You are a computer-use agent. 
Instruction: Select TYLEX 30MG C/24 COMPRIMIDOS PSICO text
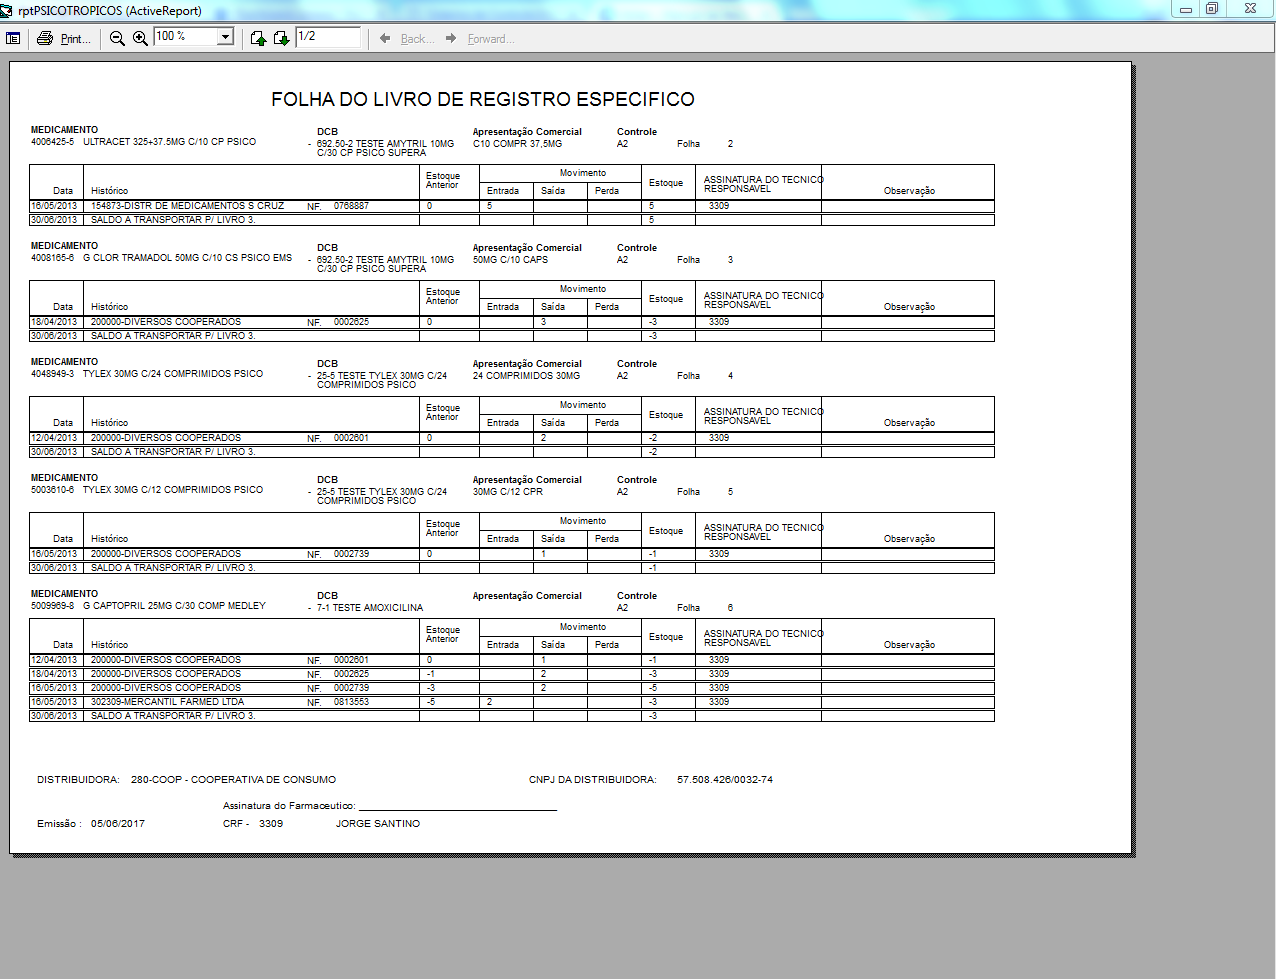[x=173, y=374]
